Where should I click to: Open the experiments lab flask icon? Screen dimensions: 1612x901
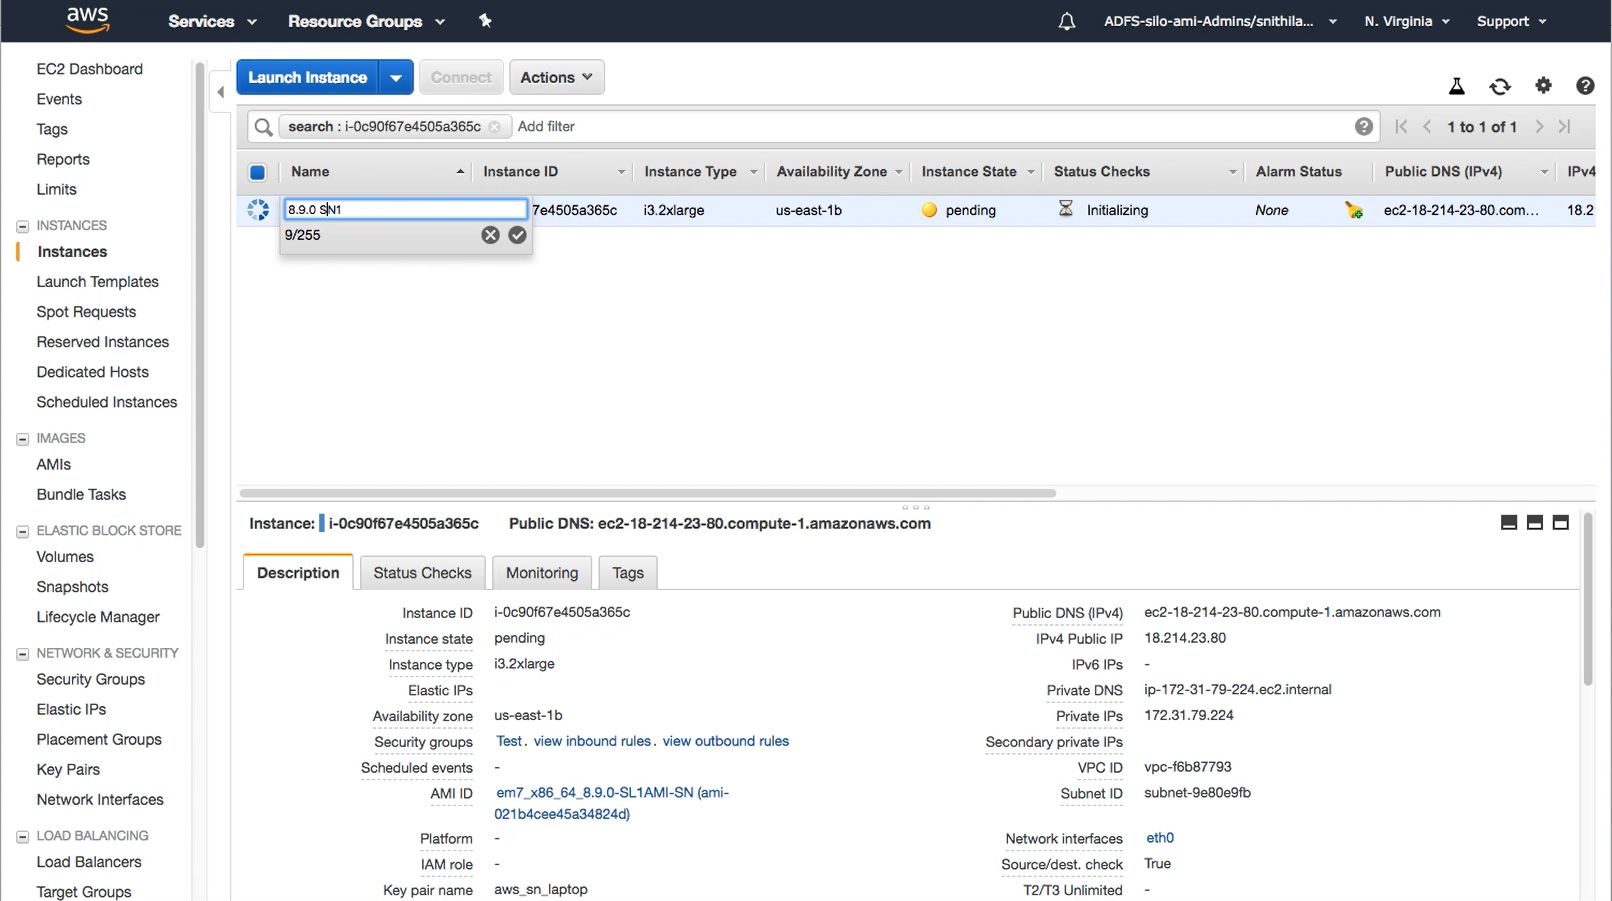pyautogui.click(x=1456, y=86)
